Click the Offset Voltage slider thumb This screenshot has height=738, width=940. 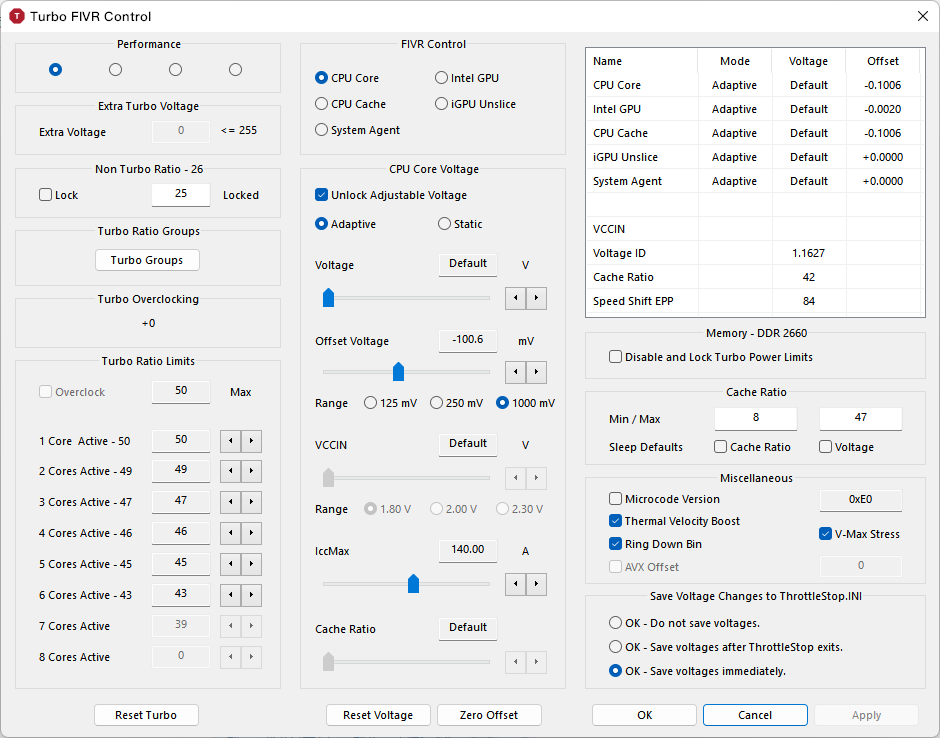click(x=398, y=372)
